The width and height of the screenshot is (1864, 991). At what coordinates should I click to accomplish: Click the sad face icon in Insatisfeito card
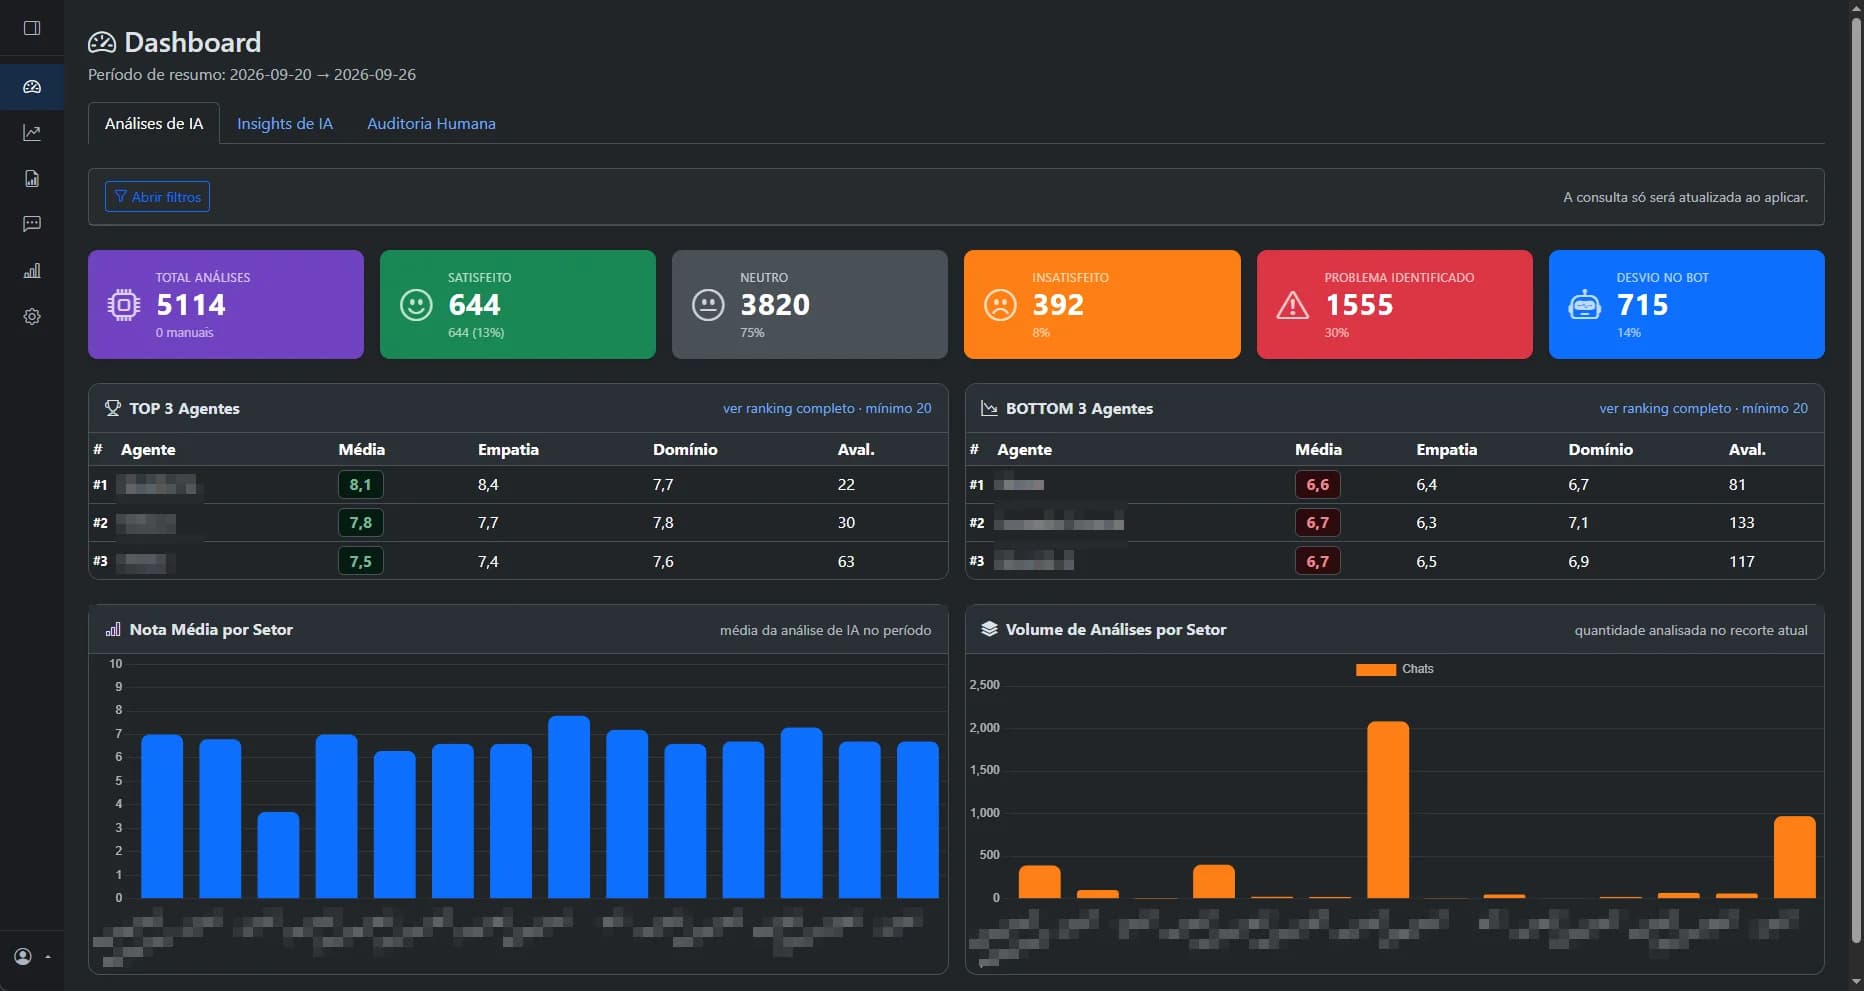click(x=1000, y=304)
